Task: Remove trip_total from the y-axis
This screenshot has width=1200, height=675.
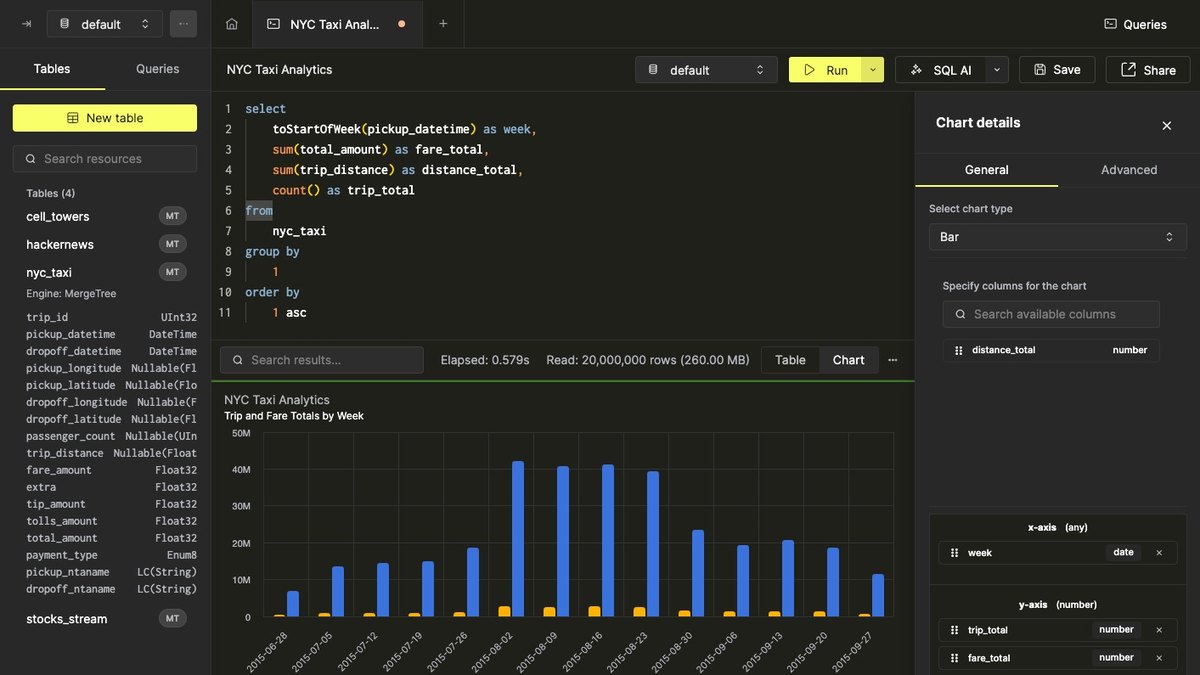Action: click(x=1159, y=630)
